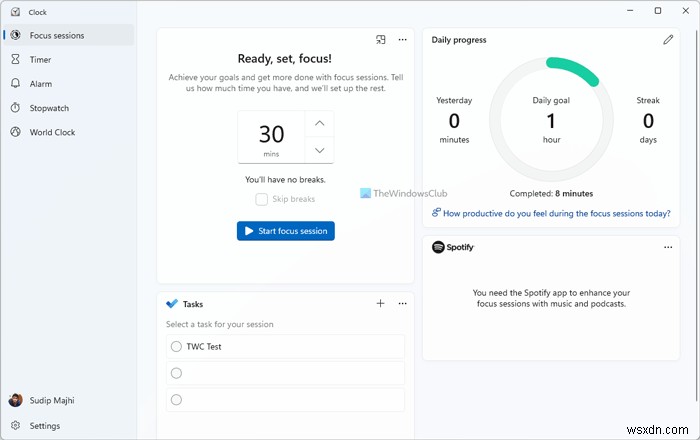This screenshot has width=700, height=440.
Task: Open the productivity feedback link
Action: pos(556,213)
